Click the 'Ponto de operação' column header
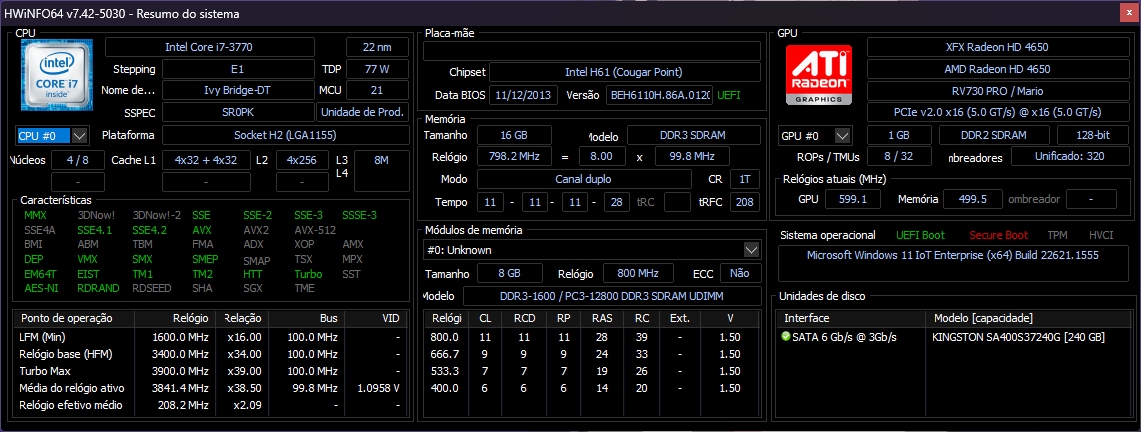Image resolution: width=1141 pixels, height=432 pixels. click(73, 318)
